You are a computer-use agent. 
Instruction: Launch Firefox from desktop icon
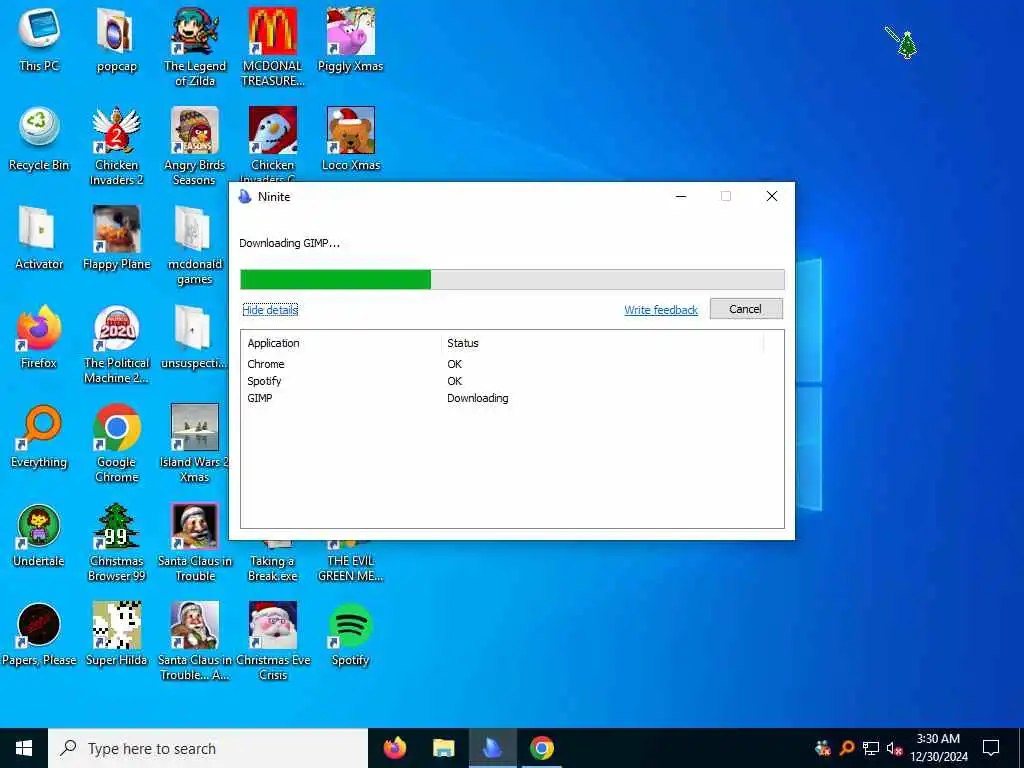[x=39, y=337]
